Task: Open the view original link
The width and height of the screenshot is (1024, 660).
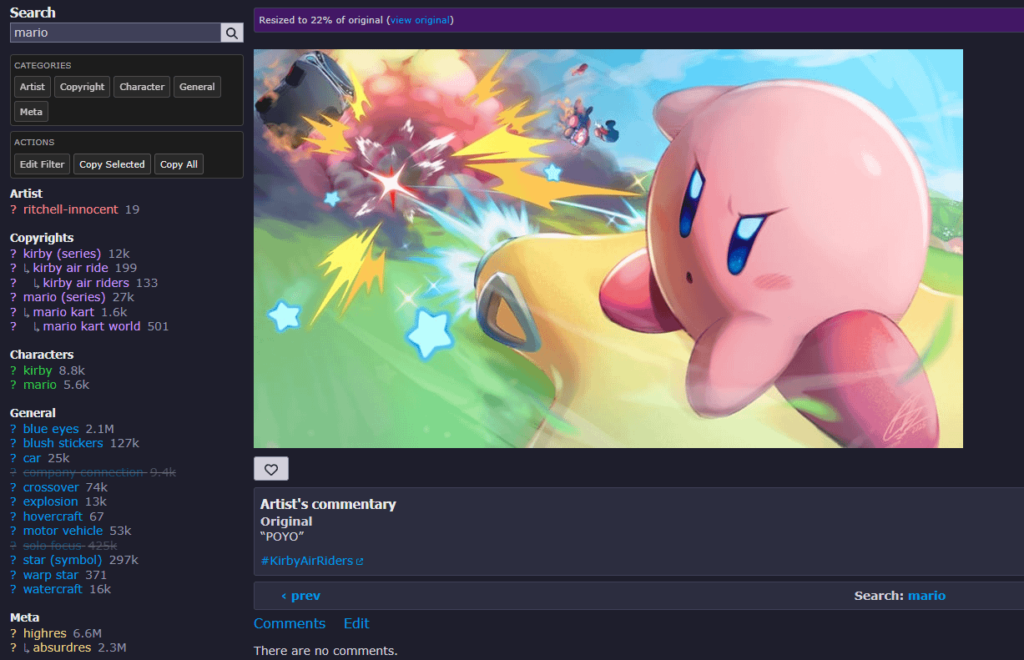Action: [x=420, y=20]
